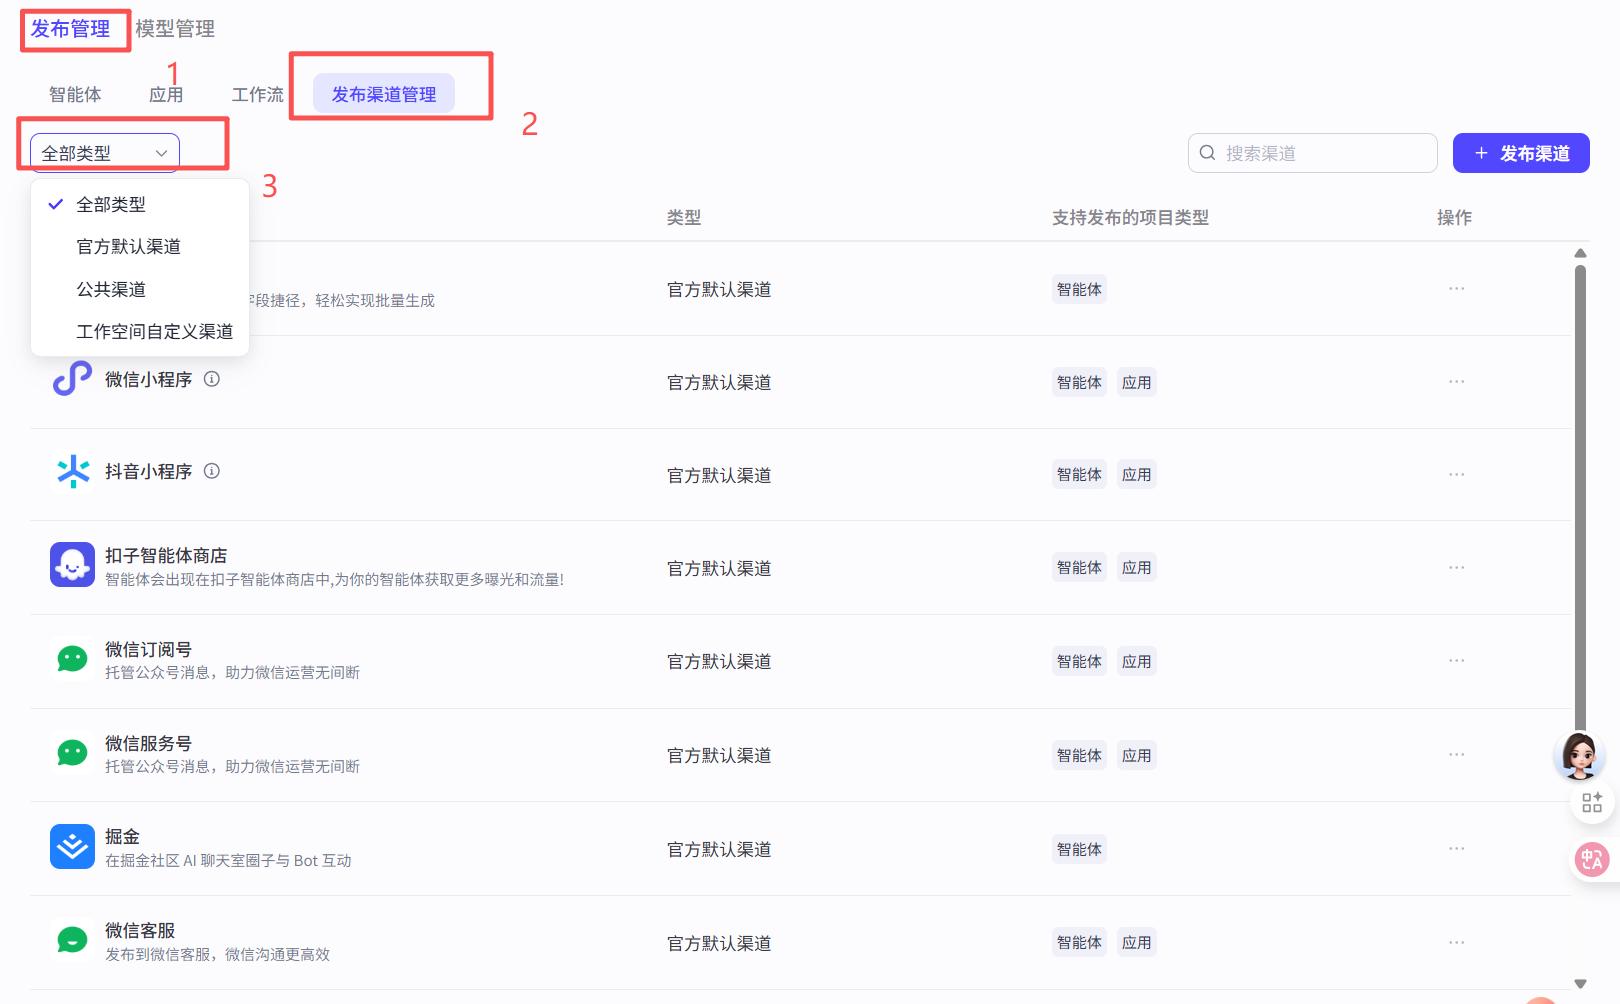Open the 工作流 tab

pyautogui.click(x=257, y=93)
